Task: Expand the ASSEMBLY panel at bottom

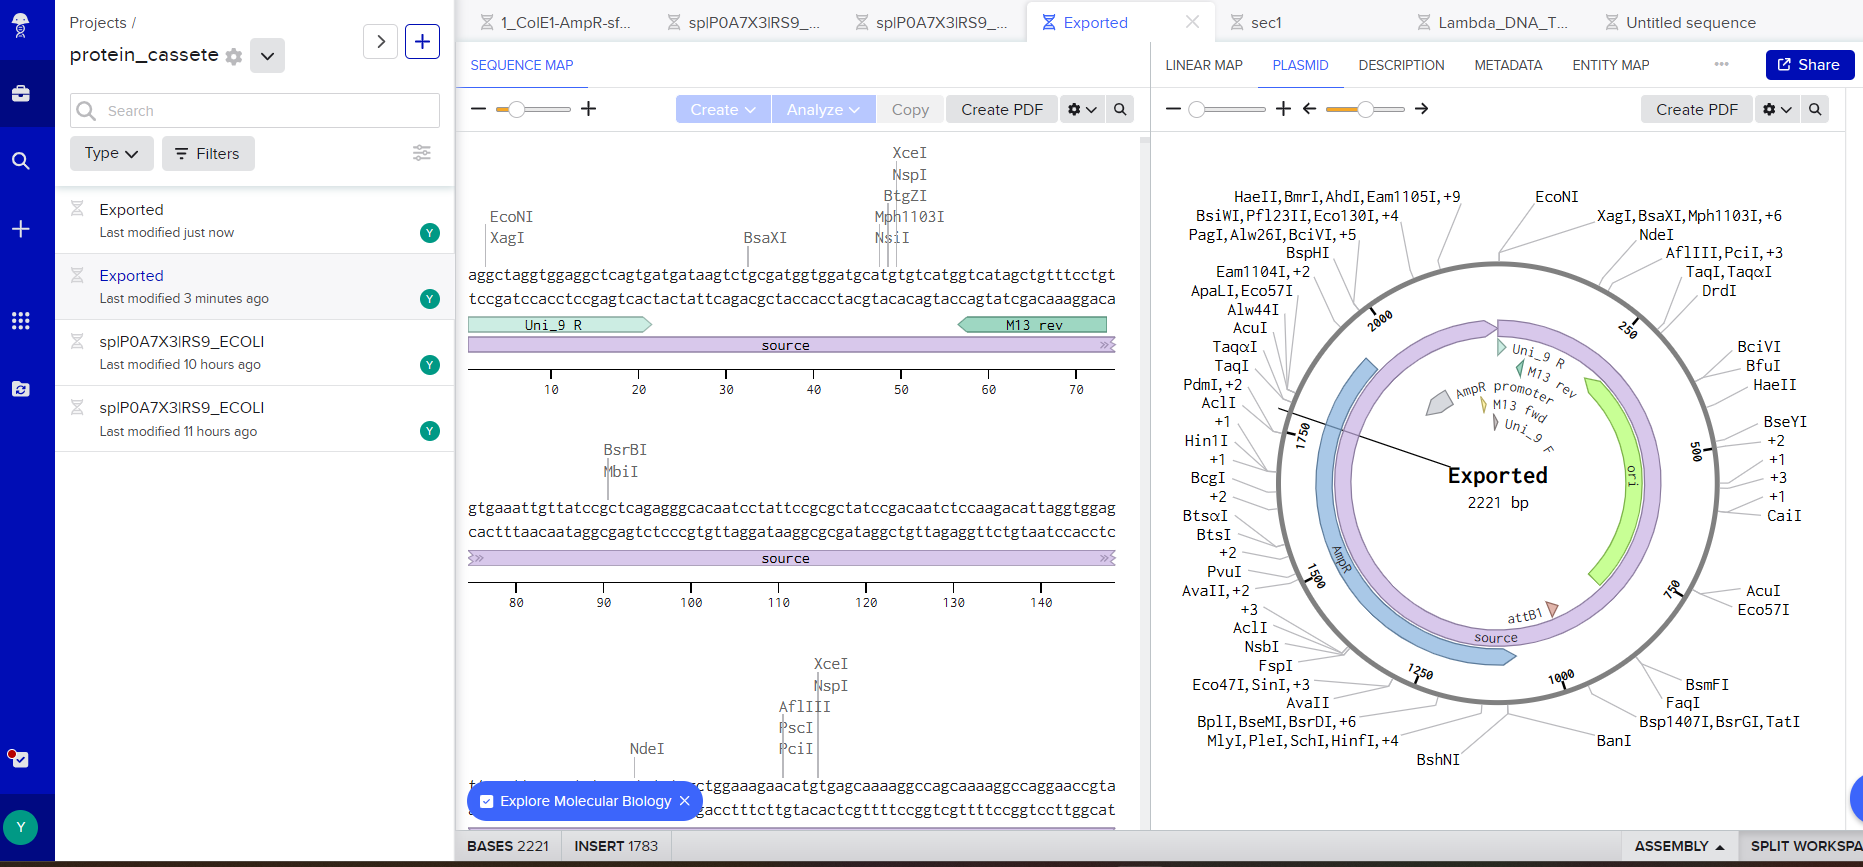Action: pyautogui.click(x=1679, y=846)
